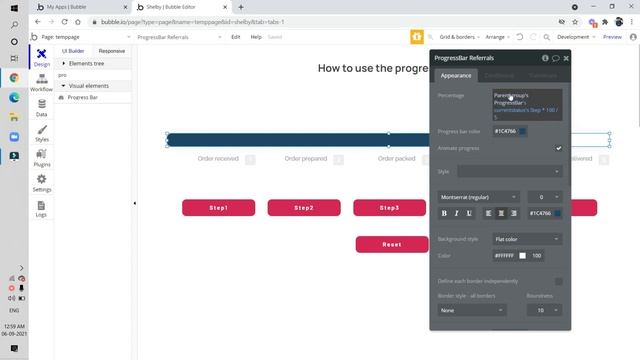This screenshot has width=640, height=360.
Task: Click the Percentage expression field
Action: point(527,106)
